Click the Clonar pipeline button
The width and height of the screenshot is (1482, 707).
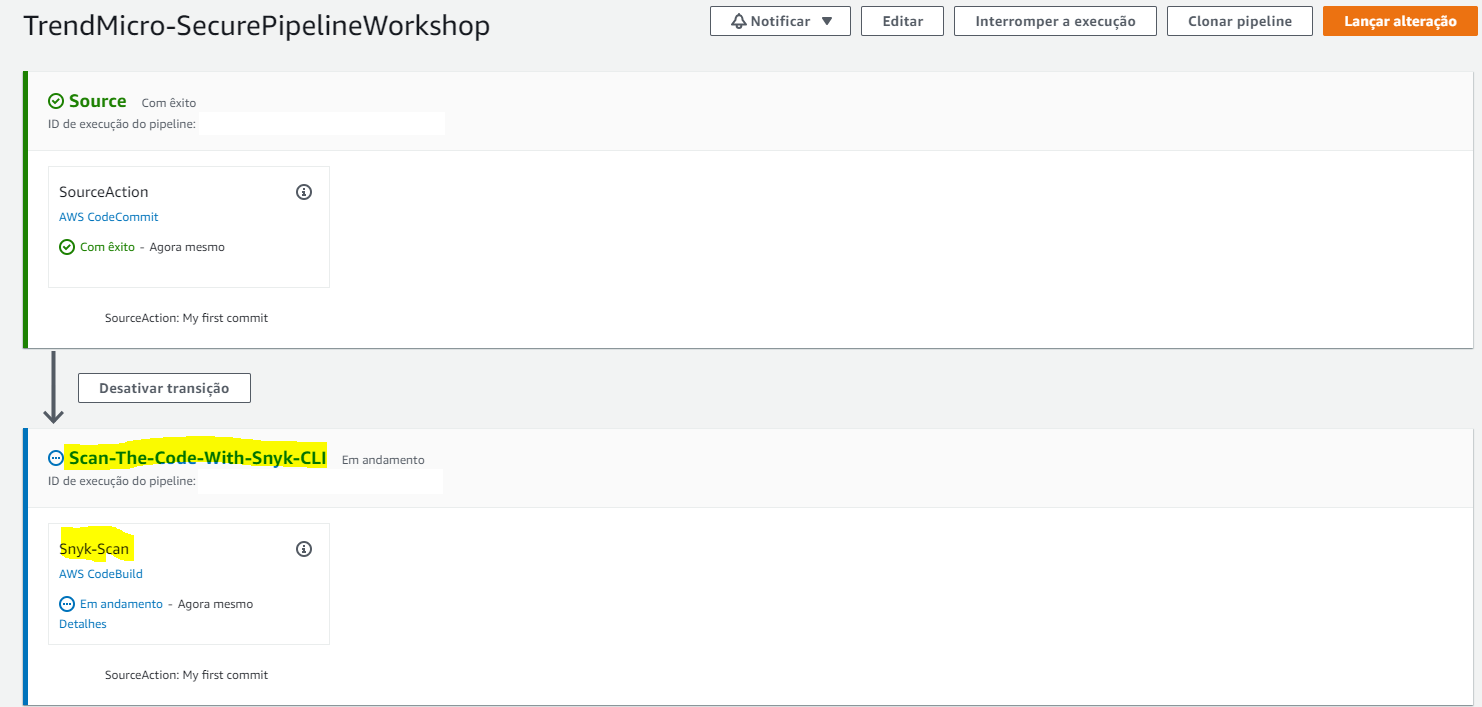(x=1240, y=21)
